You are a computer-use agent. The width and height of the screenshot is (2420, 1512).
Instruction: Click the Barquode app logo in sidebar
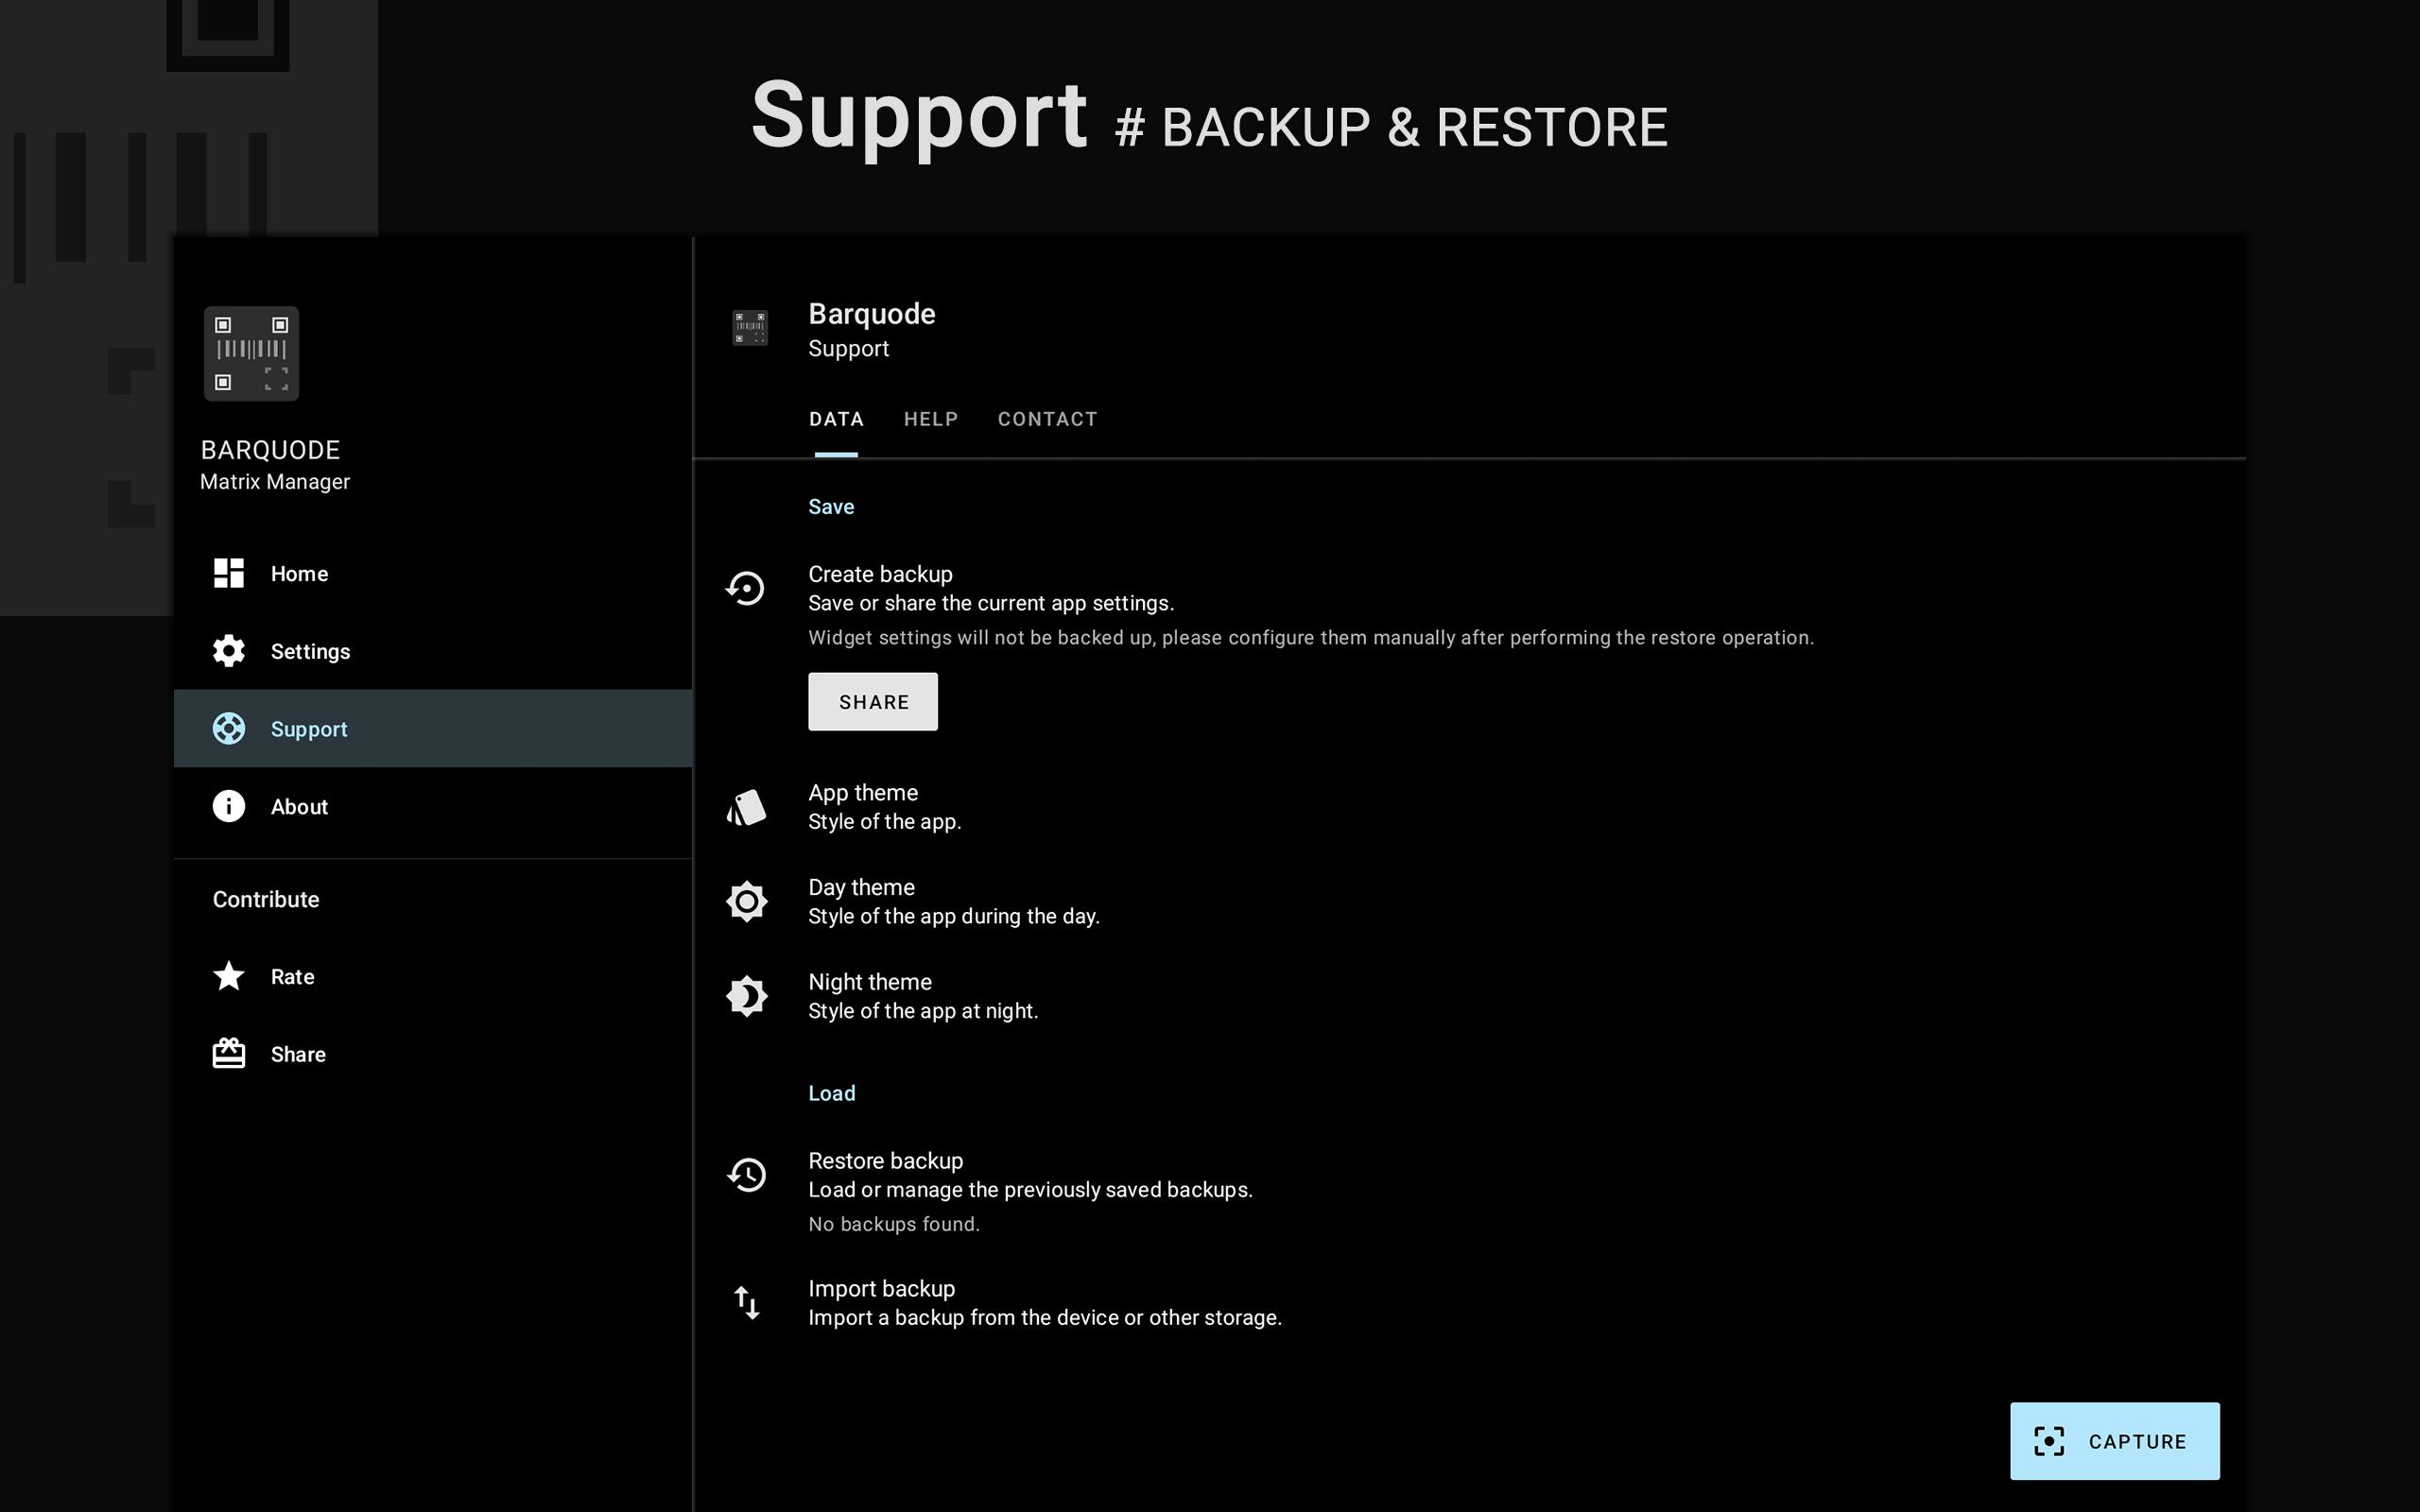pos(251,353)
